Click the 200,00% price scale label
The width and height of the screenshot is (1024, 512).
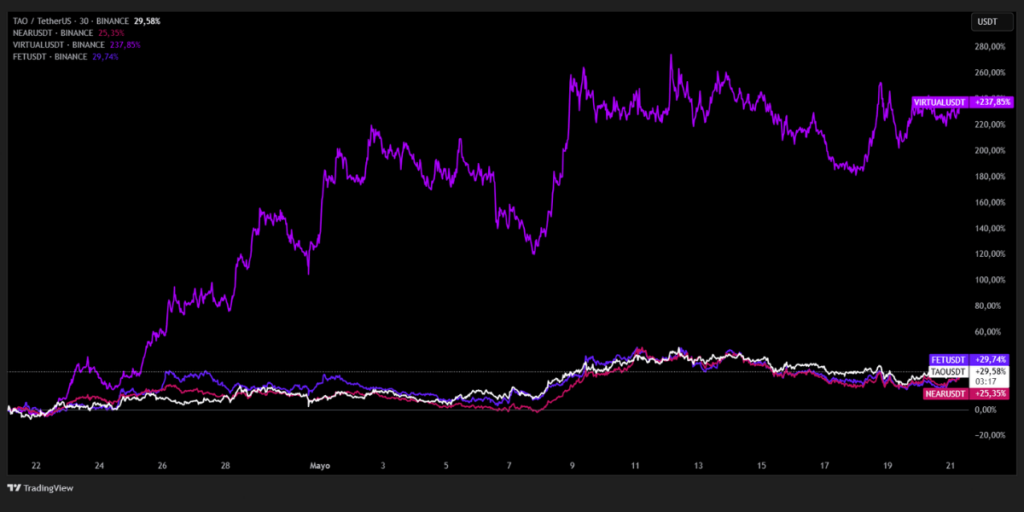tap(990, 150)
